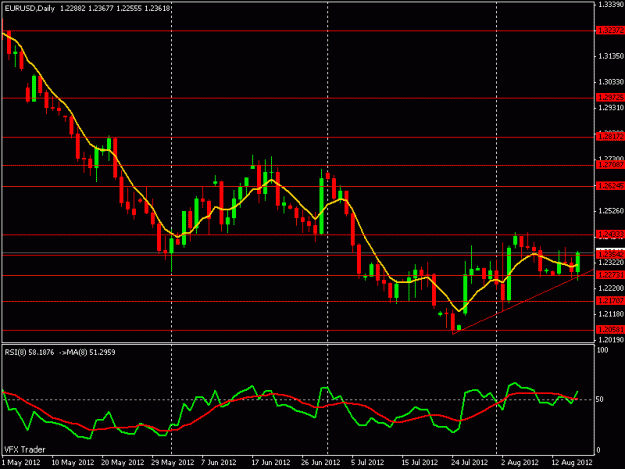Click the 1.29310 price axis value
The height and width of the screenshot is (469, 625).
611,108
